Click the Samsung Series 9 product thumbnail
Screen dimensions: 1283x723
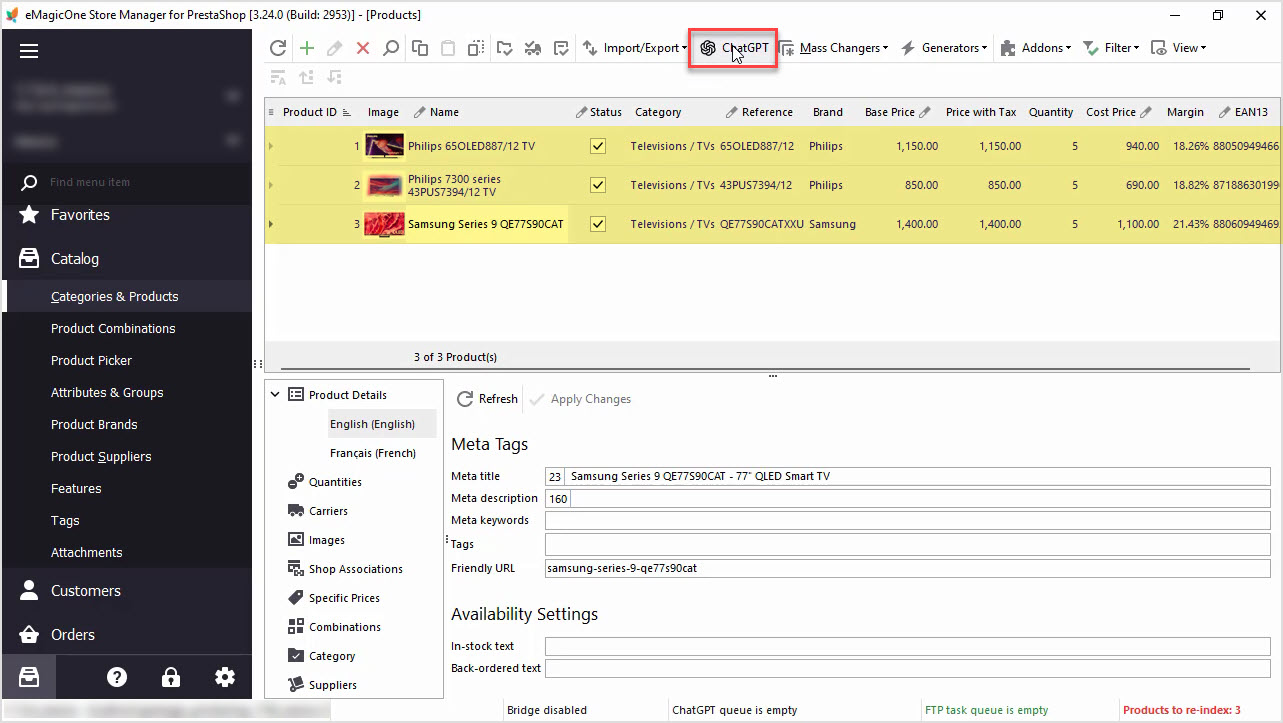point(384,224)
